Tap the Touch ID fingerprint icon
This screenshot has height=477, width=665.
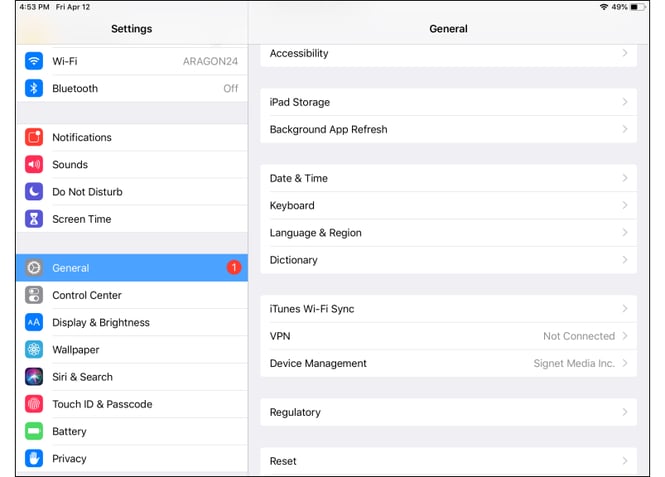pos(34,404)
